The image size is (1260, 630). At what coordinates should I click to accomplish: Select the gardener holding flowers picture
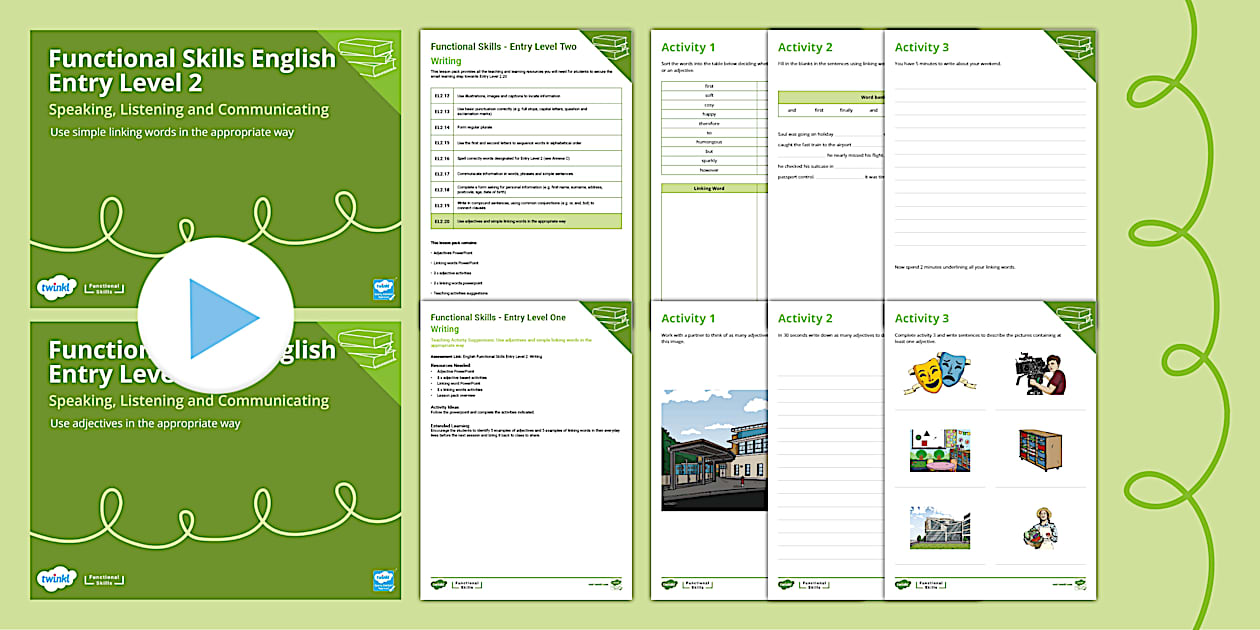(1040, 527)
